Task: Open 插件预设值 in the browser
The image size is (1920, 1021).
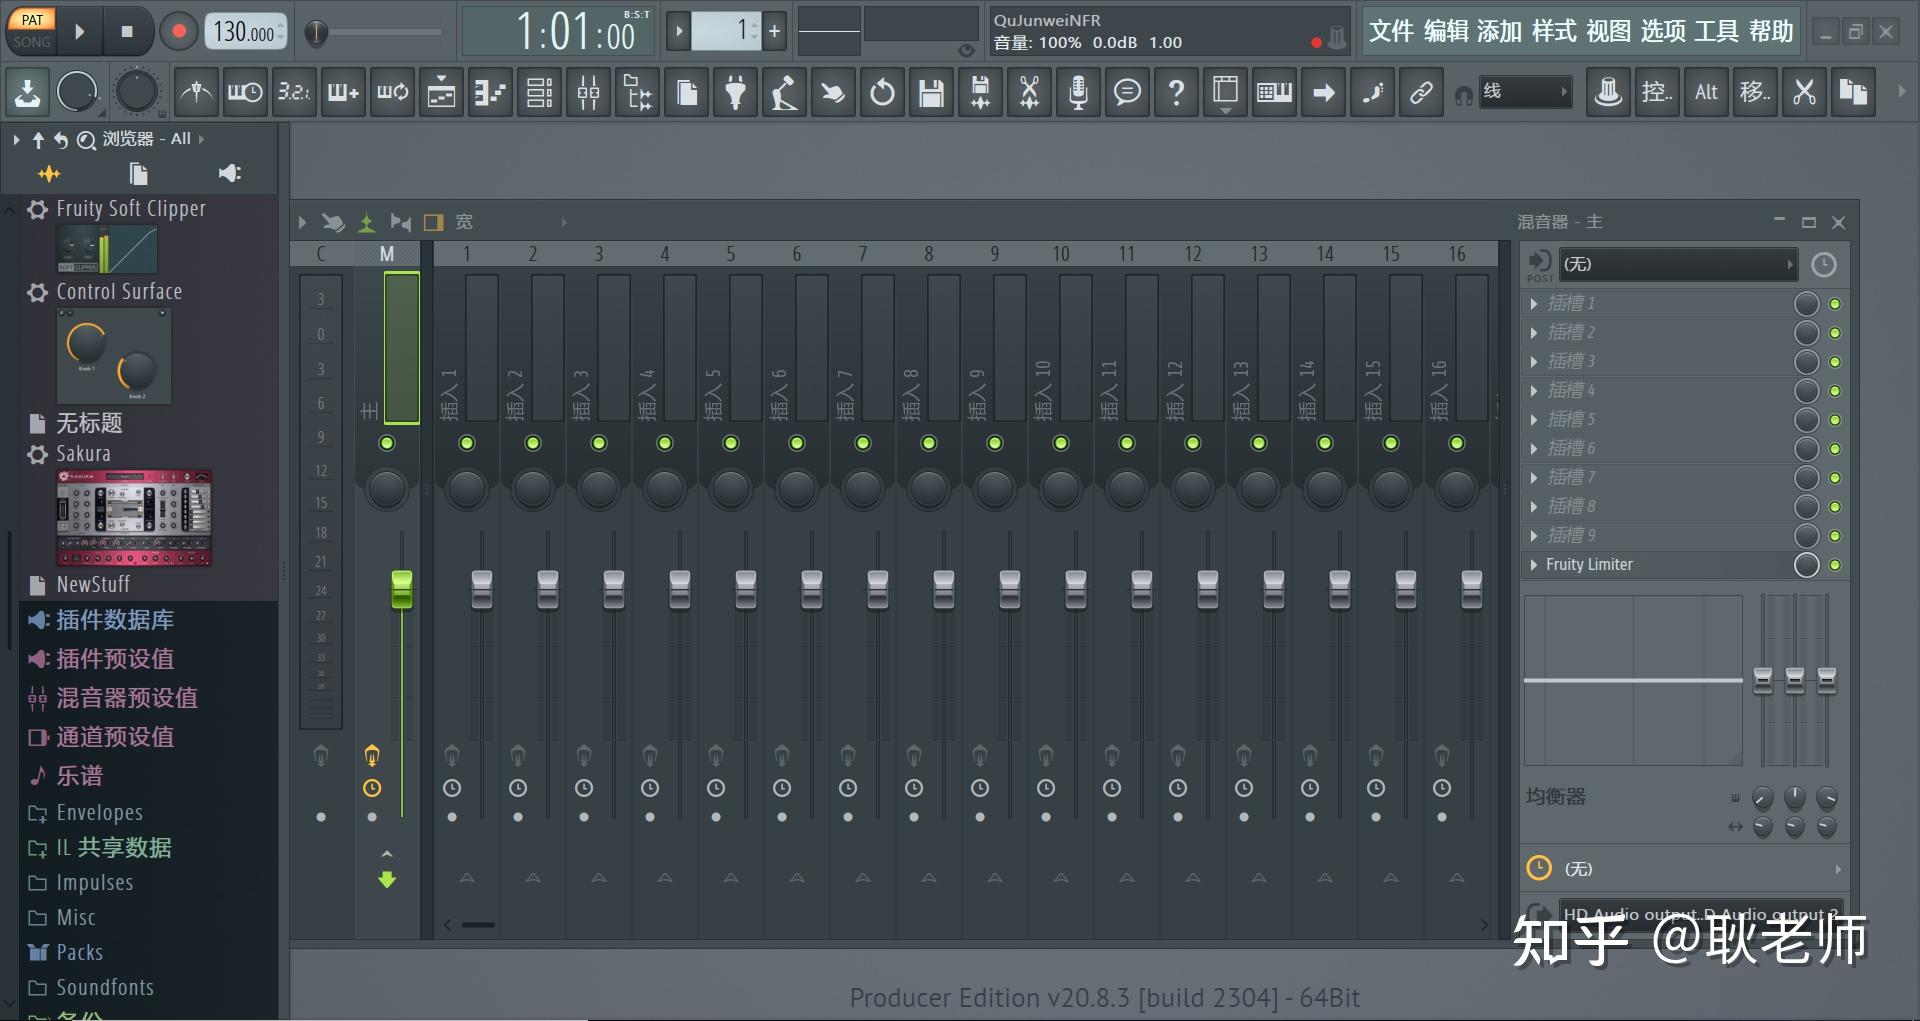Action: click(x=115, y=659)
